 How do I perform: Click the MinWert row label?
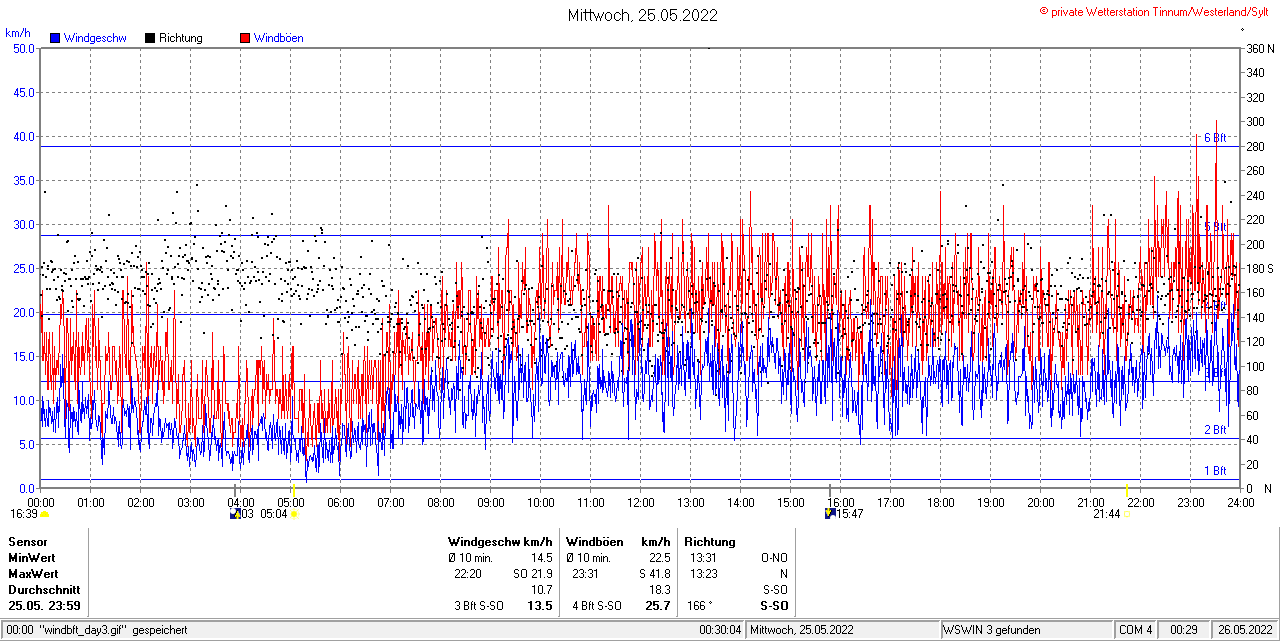[x=32, y=558]
